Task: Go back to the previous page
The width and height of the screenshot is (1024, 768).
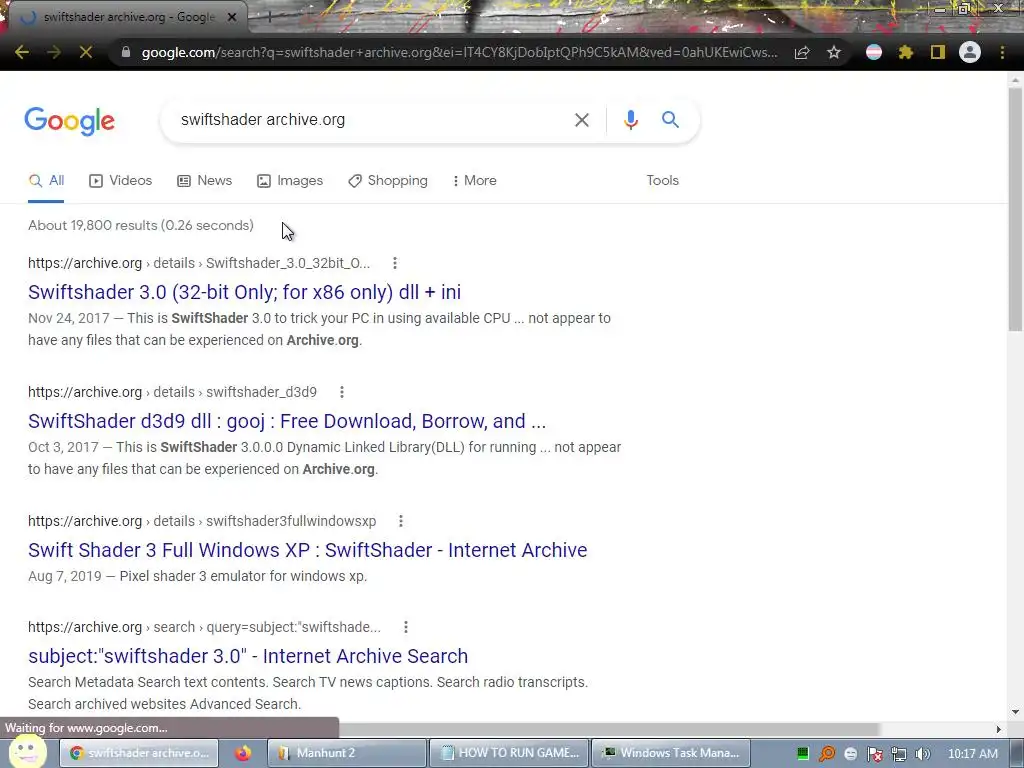Action: pos(22,52)
